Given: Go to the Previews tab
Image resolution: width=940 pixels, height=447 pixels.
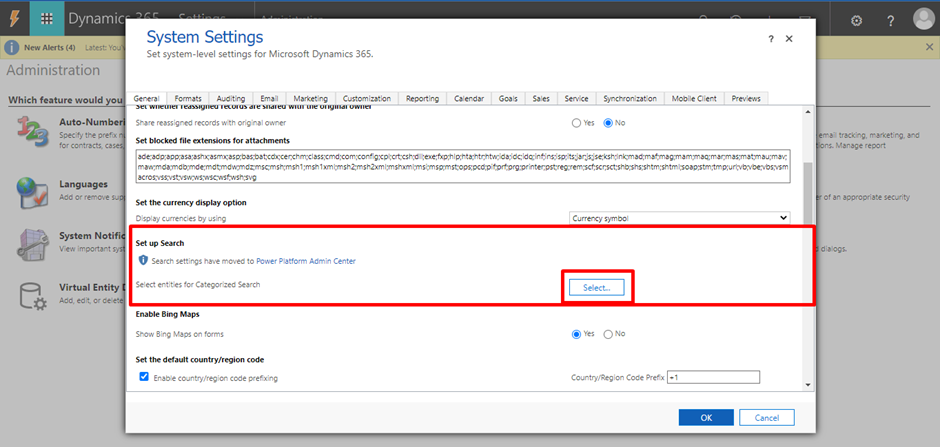Looking at the screenshot, I should point(746,98).
